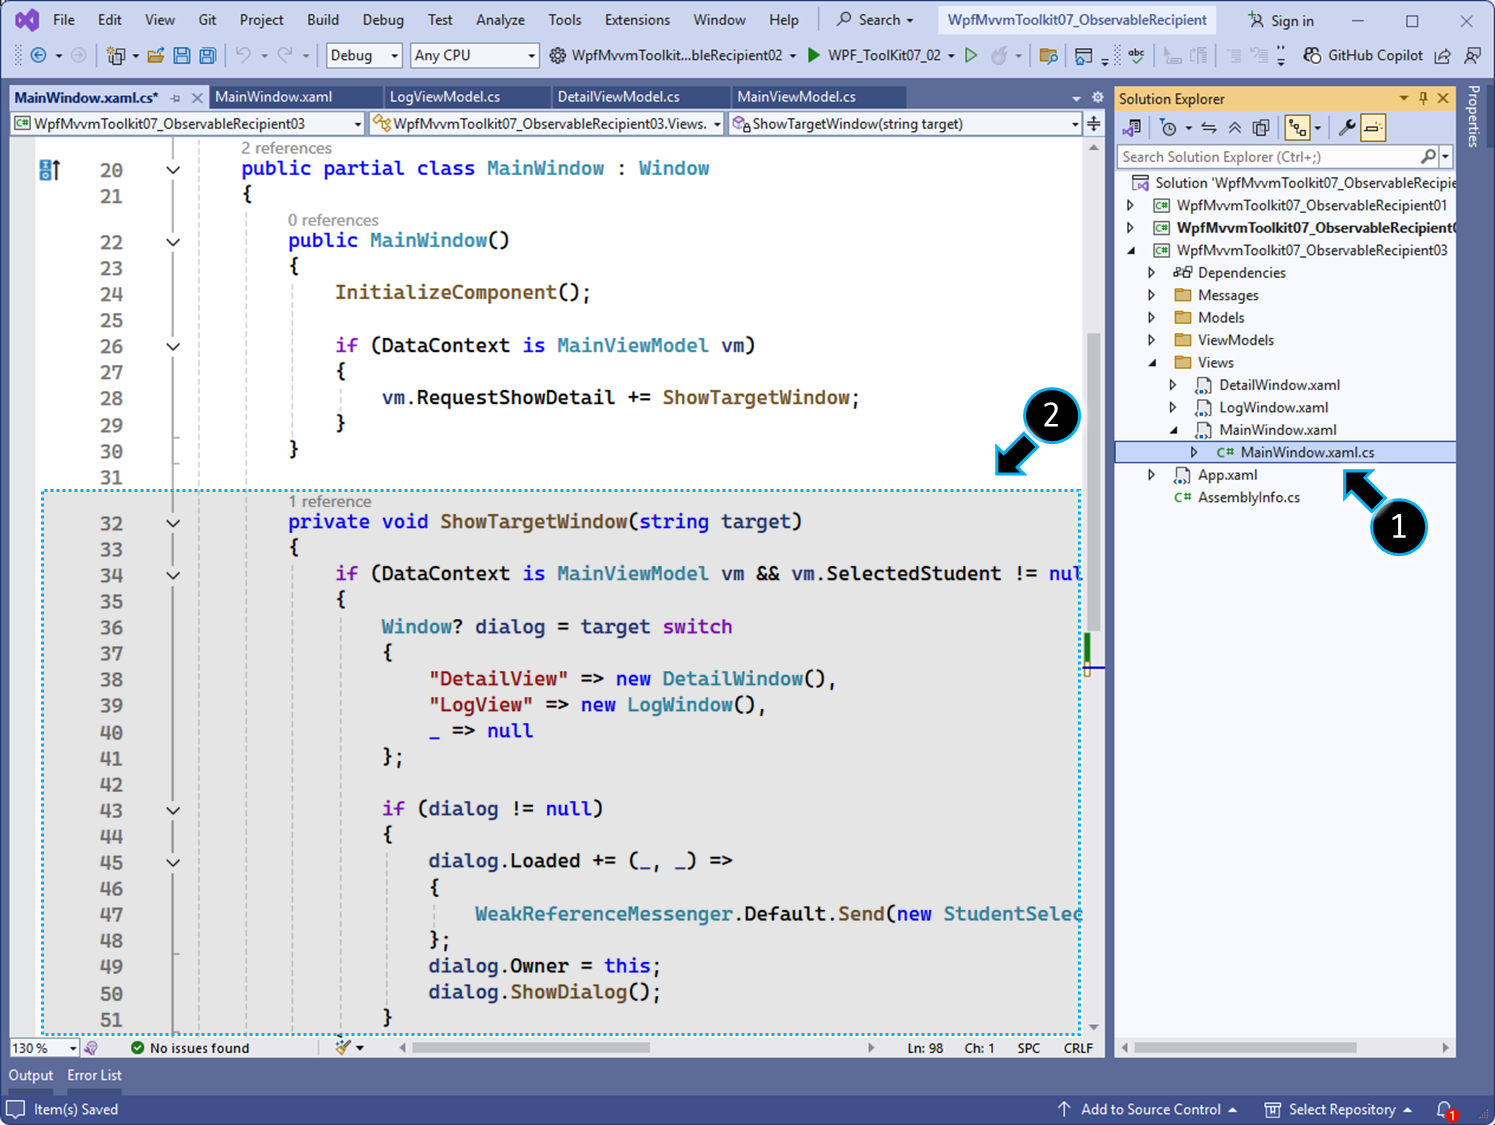The height and width of the screenshot is (1125, 1495).
Task: Click the Visual Studio logo icon
Action: [x=27, y=20]
